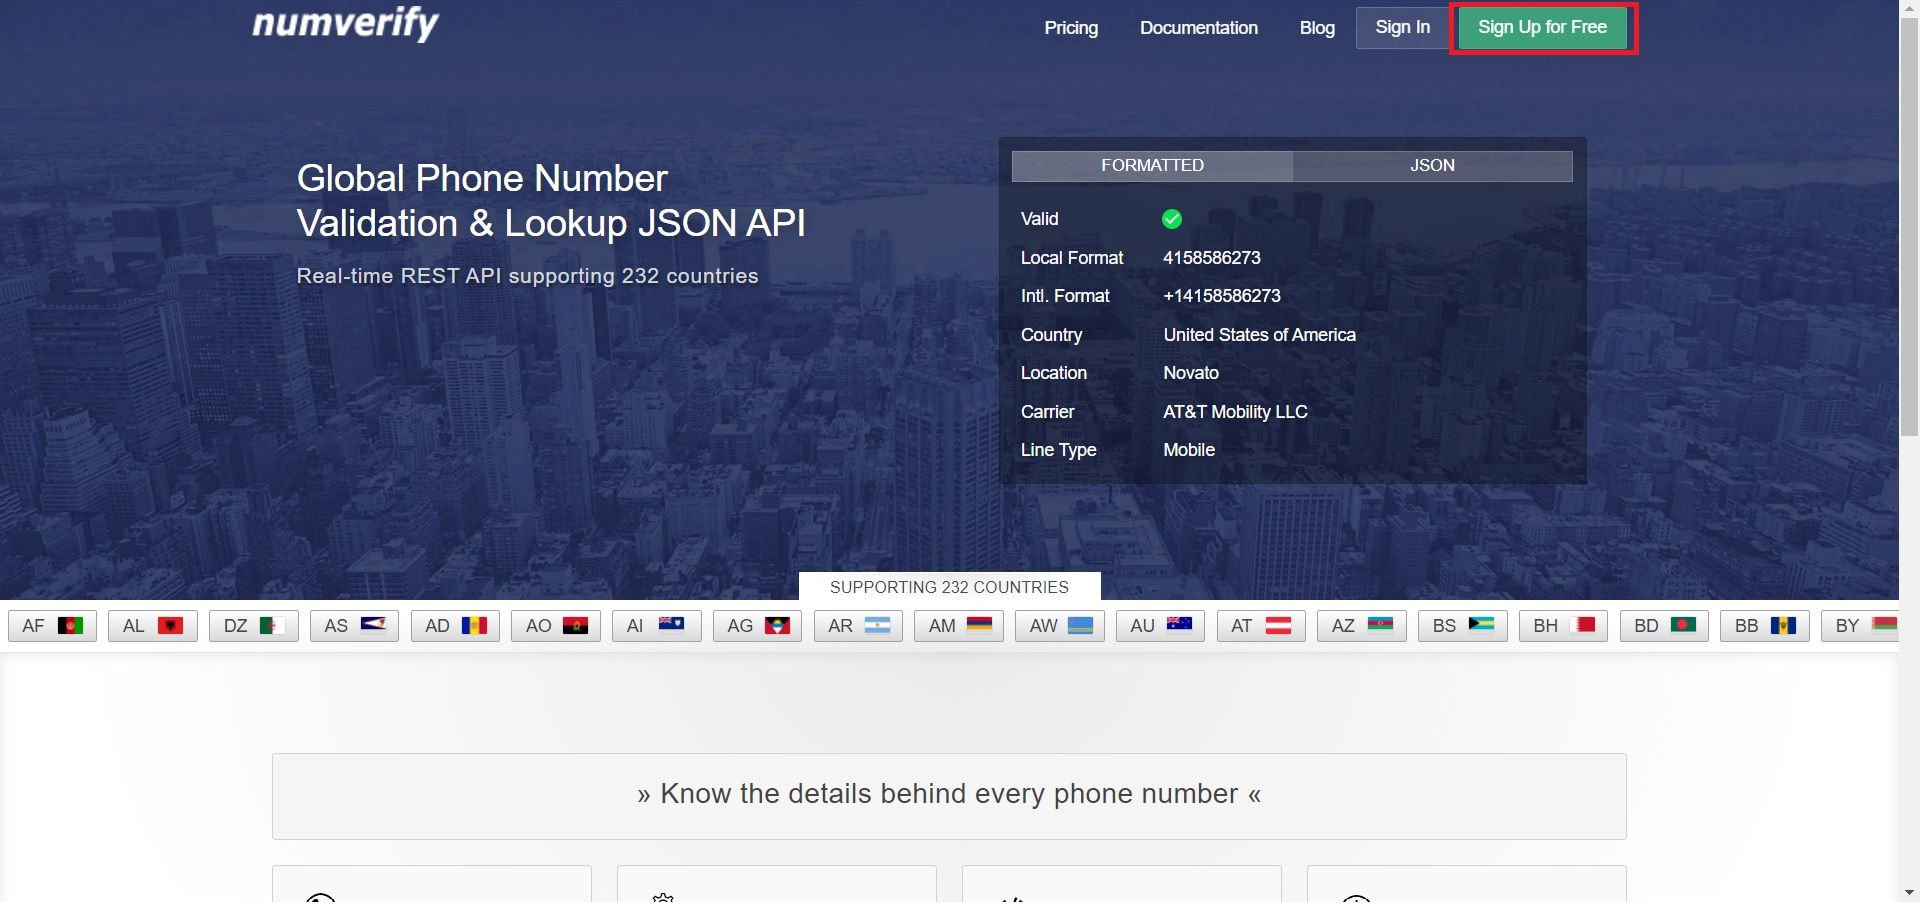The width and height of the screenshot is (1920, 912).
Task: Click the scrollbar down arrow
Action: pos(1909,892)
